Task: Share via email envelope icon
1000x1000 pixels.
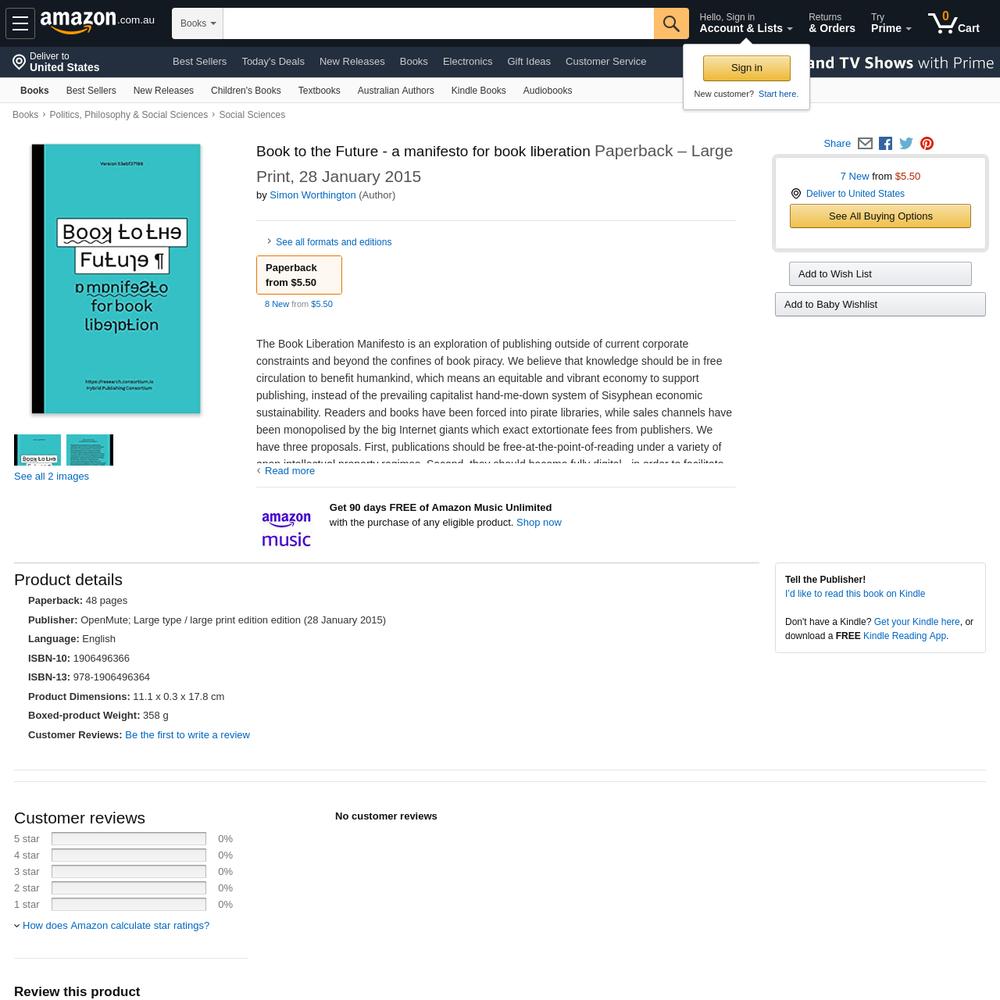Action: coord(865,143)
